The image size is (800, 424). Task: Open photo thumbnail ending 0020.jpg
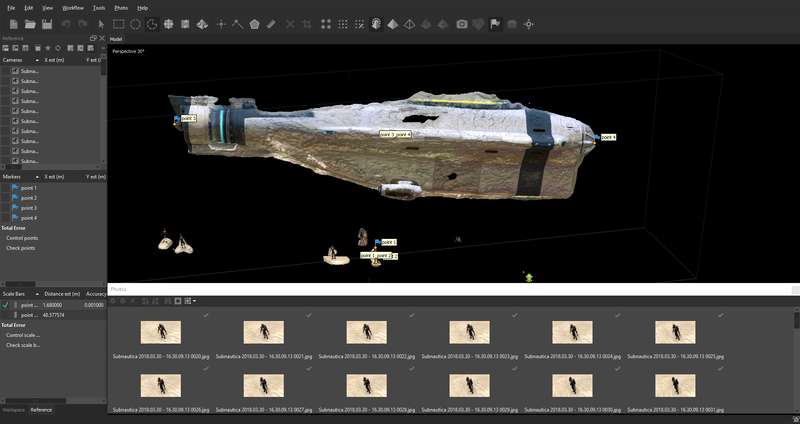click(x=161, y=332)
